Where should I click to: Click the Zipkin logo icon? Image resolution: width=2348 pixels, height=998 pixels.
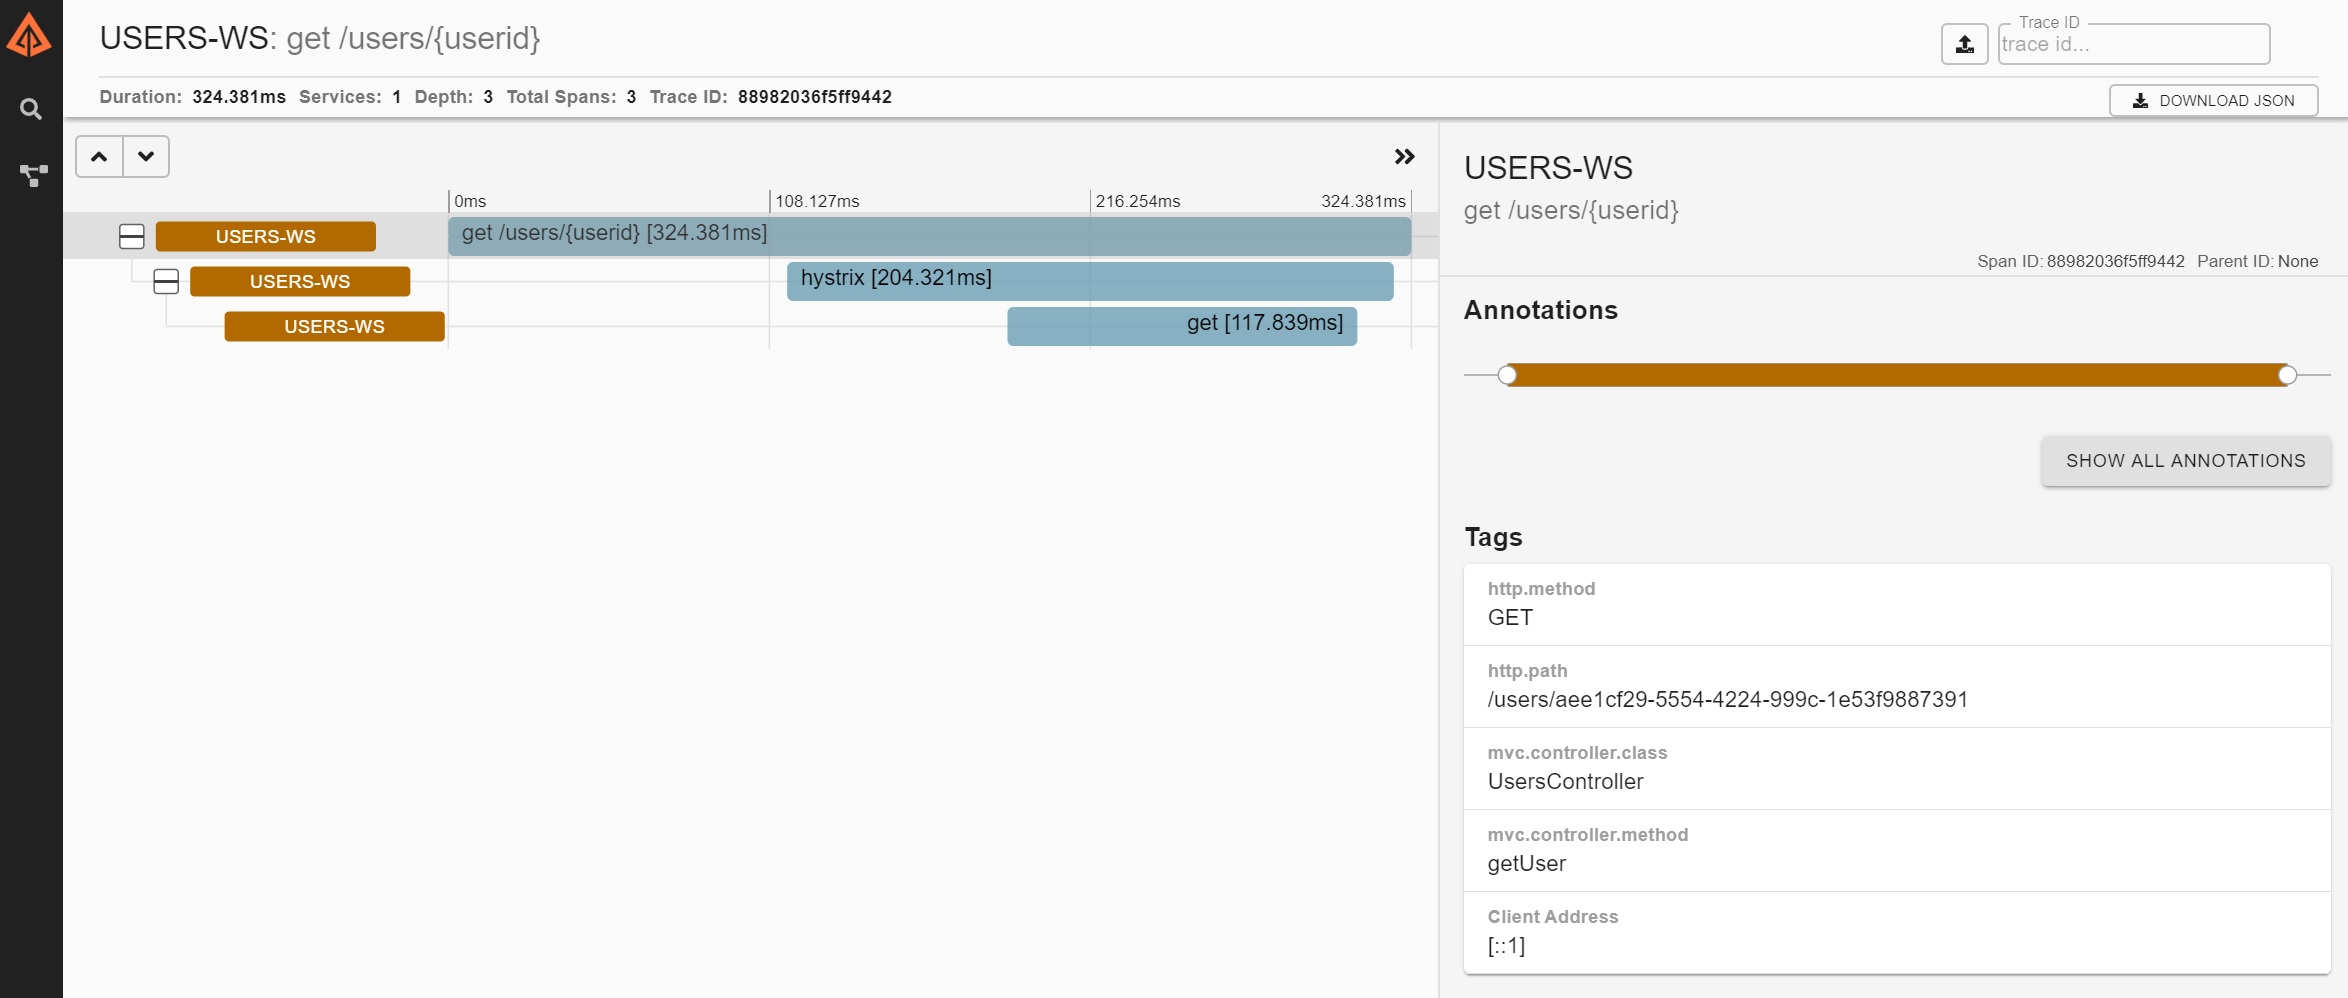[29, 36]
